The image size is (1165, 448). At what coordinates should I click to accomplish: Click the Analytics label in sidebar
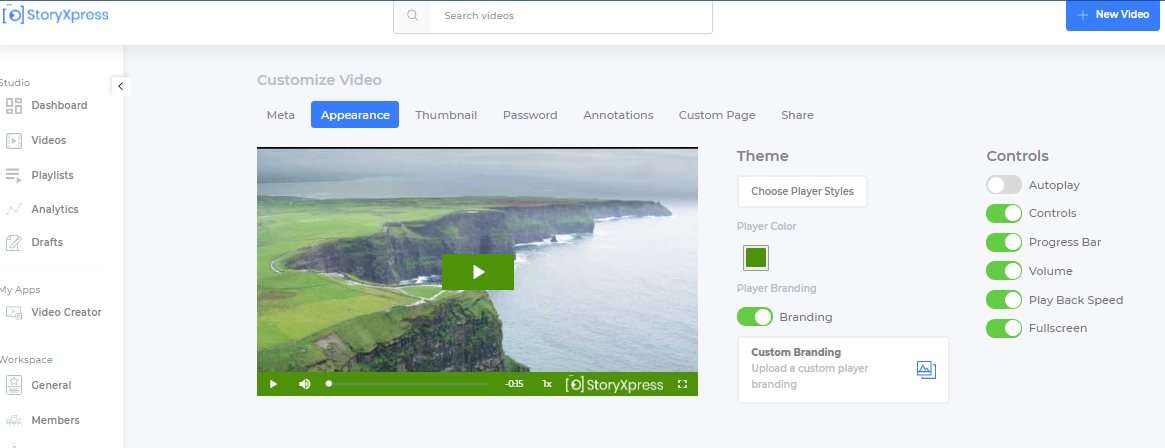click(55, 210)
